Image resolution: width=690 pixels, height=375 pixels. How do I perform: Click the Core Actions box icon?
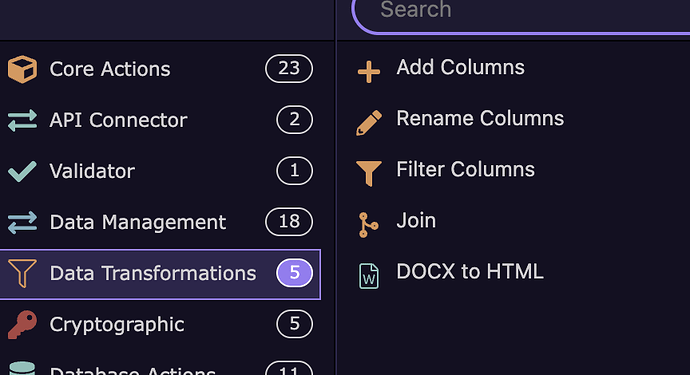22,69
